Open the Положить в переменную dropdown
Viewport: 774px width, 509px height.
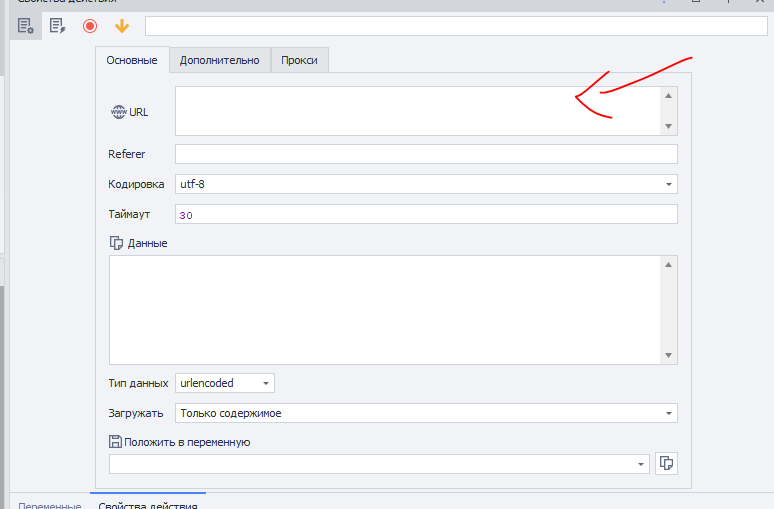point(379,464)
